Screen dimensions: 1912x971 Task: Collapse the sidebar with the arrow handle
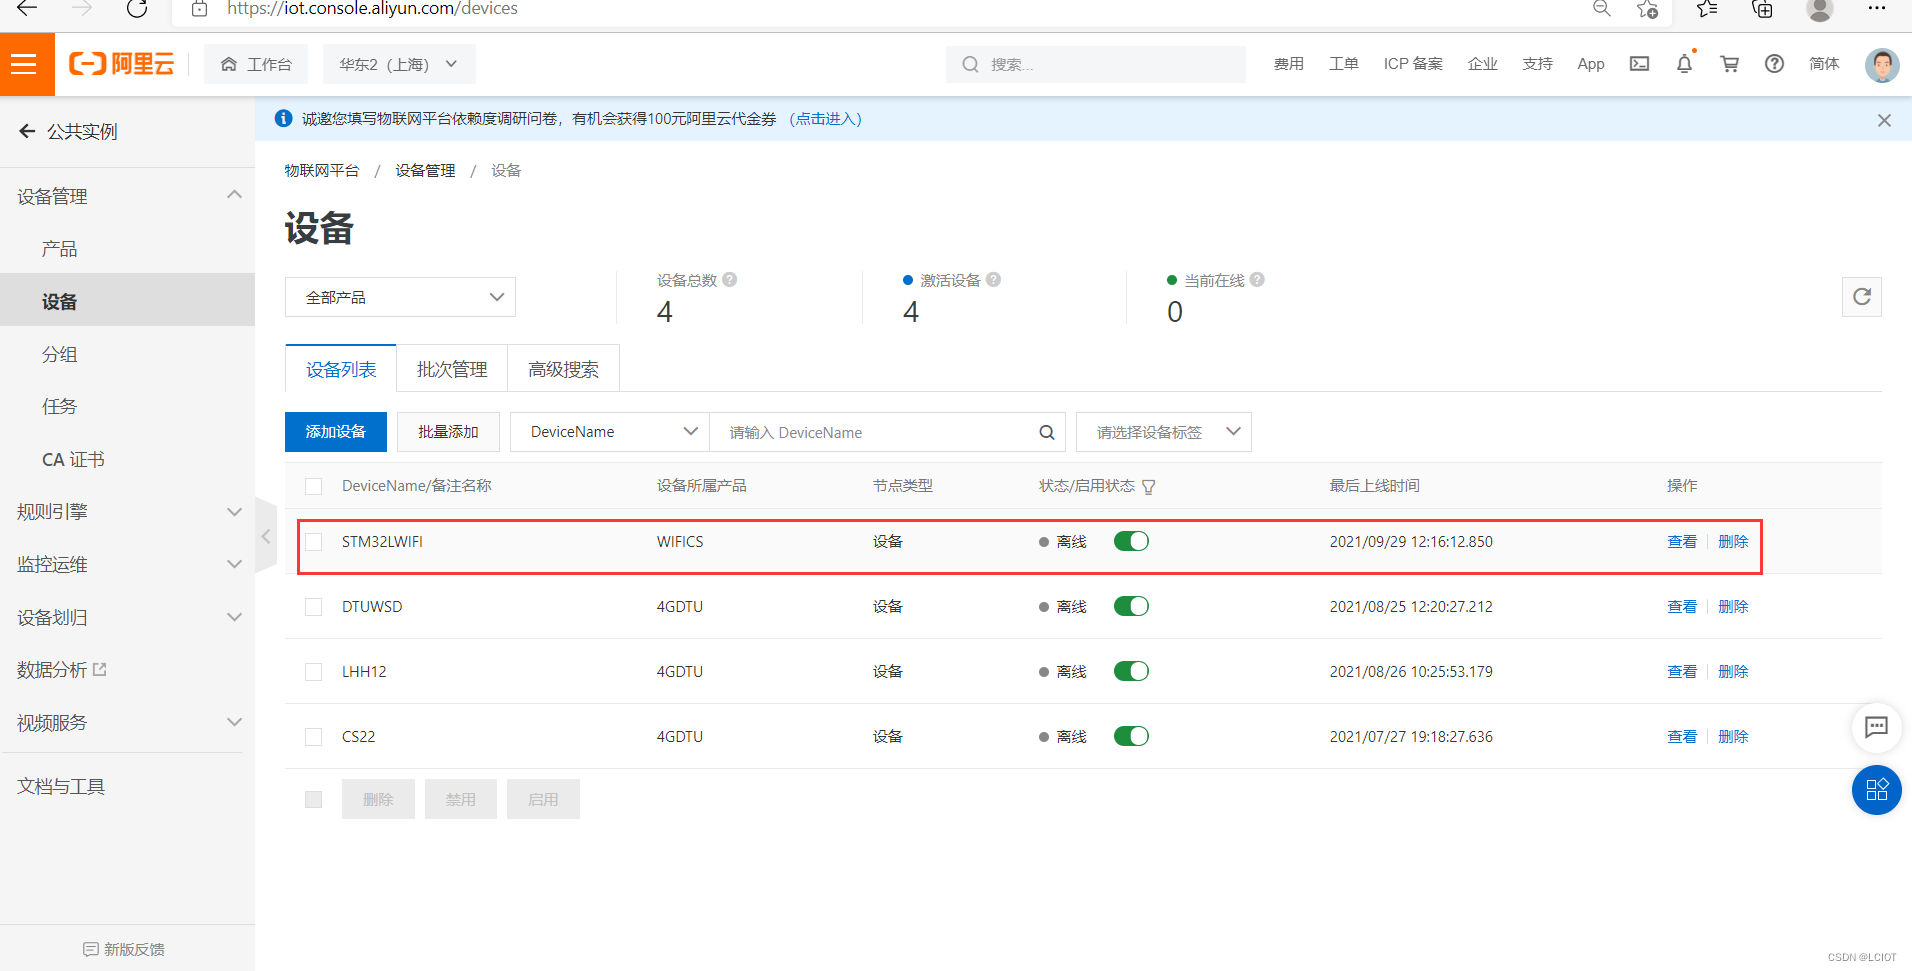(266, 537)
